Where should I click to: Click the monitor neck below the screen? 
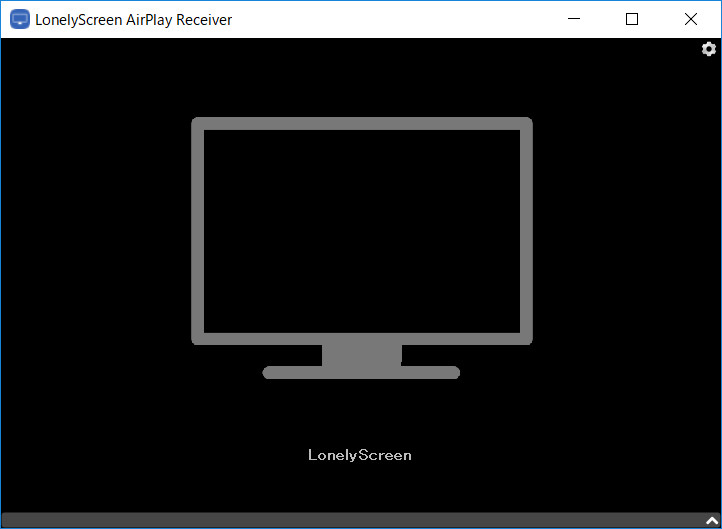point(361,354)
